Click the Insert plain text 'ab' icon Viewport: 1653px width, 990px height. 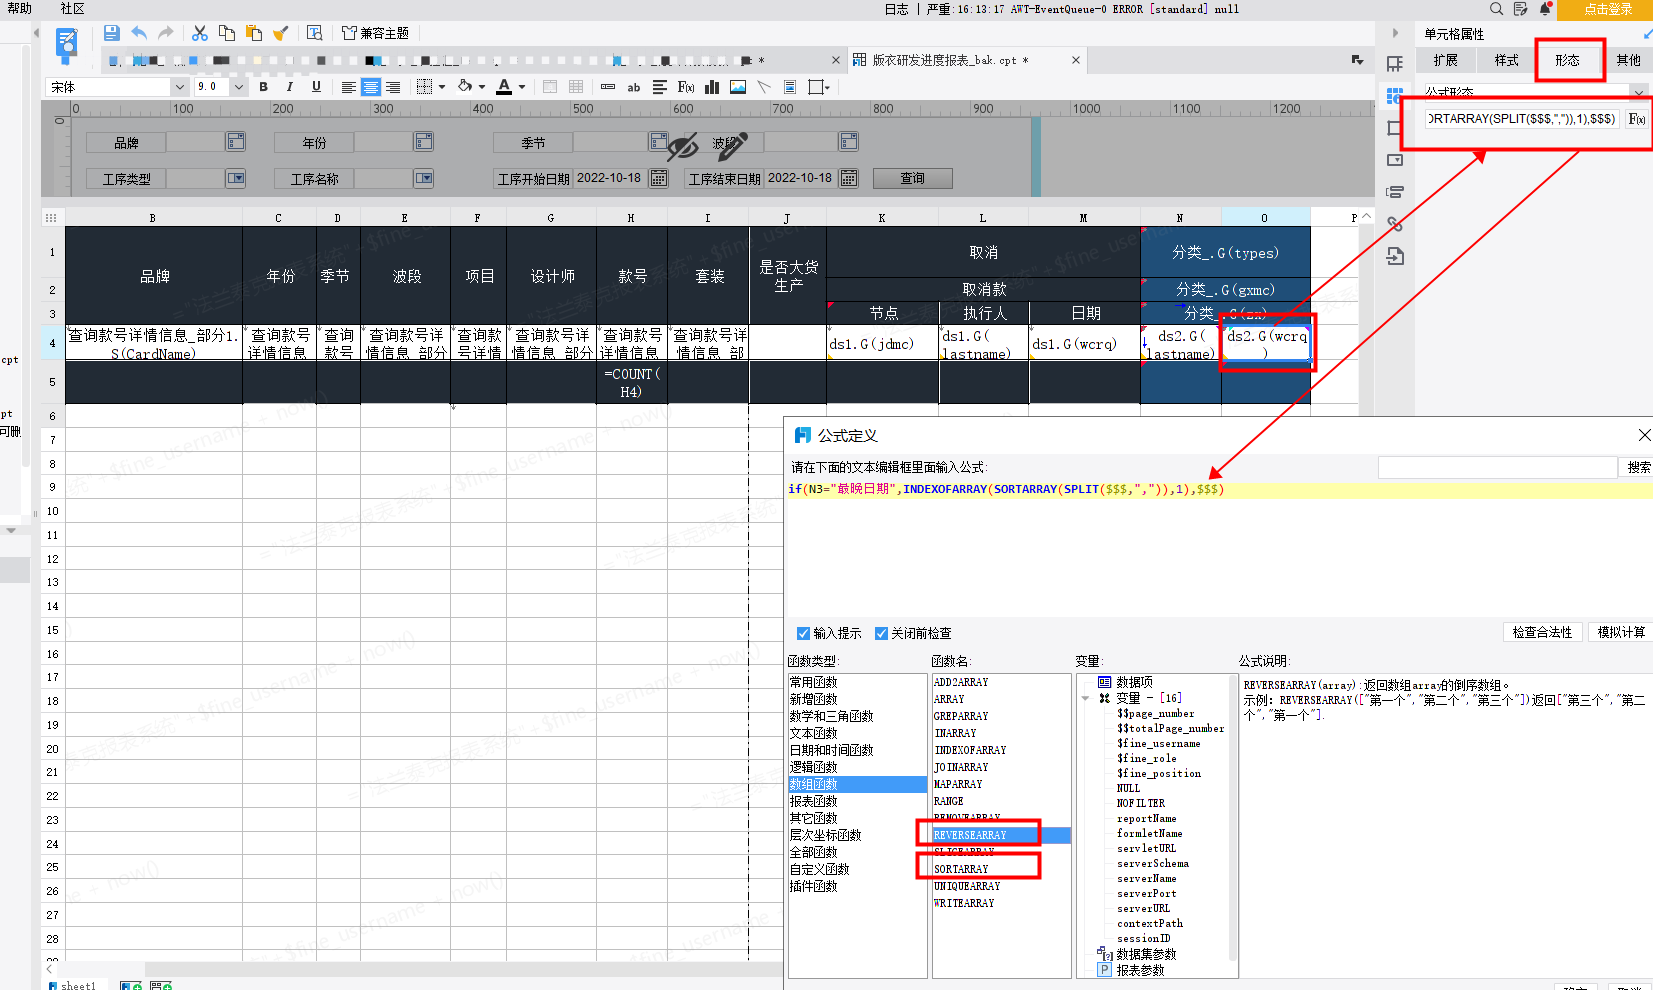(x=634, y=87)
